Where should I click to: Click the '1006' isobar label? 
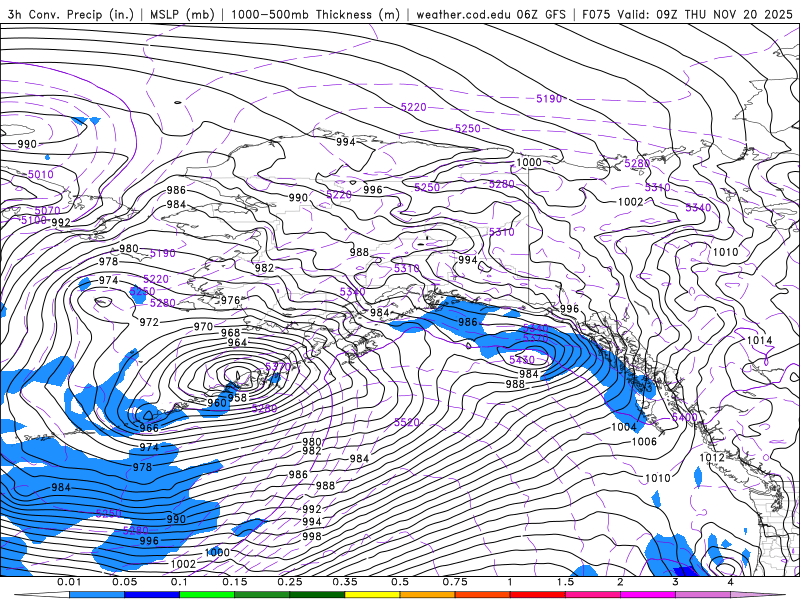click(x=644, y=441)
